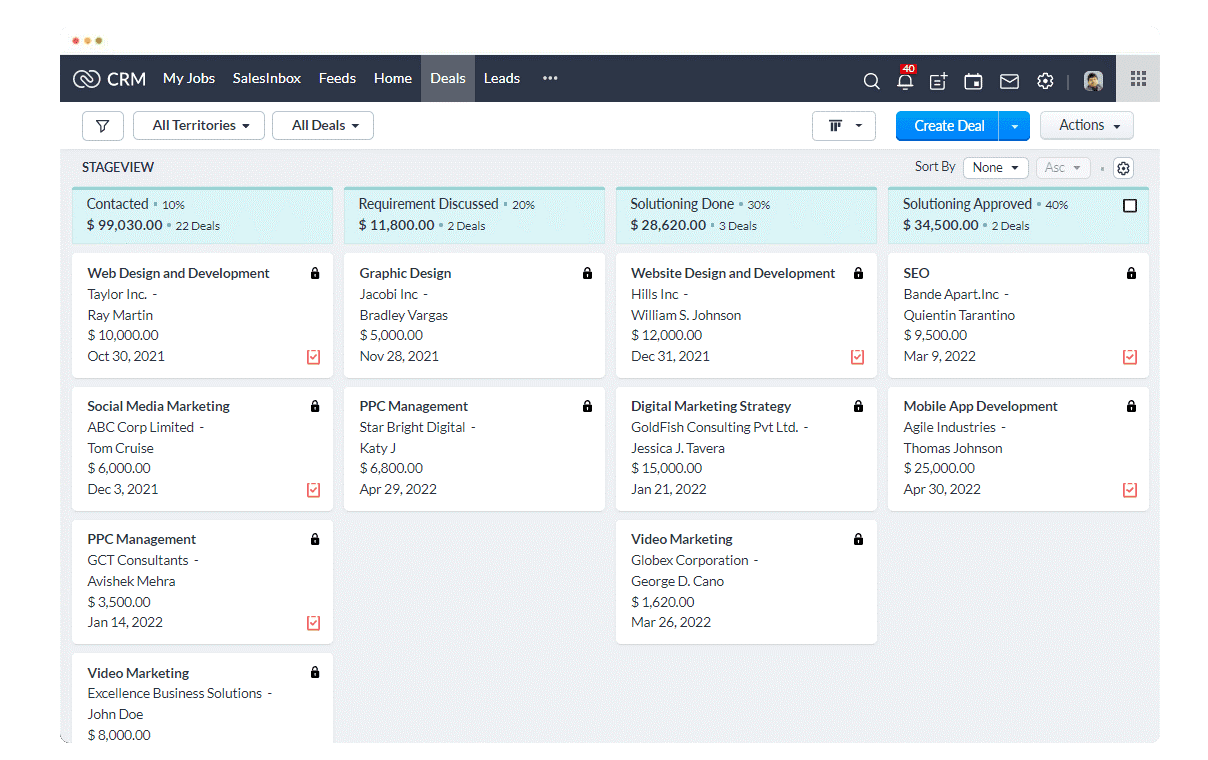This screenshot has height=760, width=1208.
Task: Expand the All Territories dropdown
Action: pos(198,126)
